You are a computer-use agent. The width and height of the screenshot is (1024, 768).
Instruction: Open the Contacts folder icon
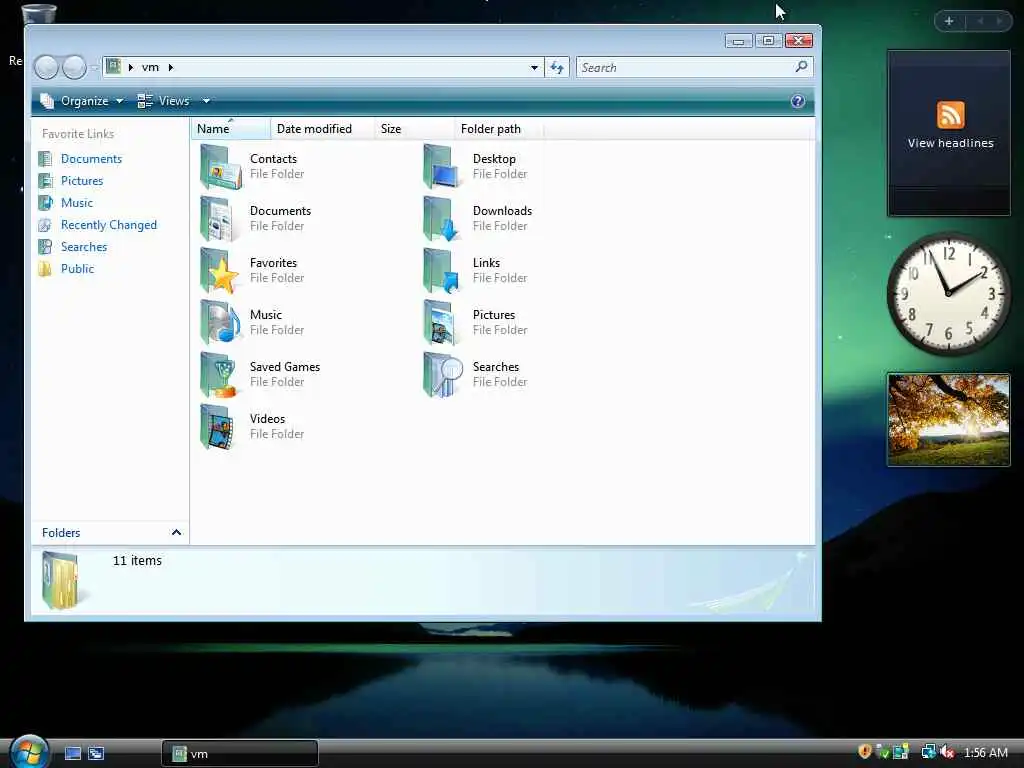(x=221, y=167)
